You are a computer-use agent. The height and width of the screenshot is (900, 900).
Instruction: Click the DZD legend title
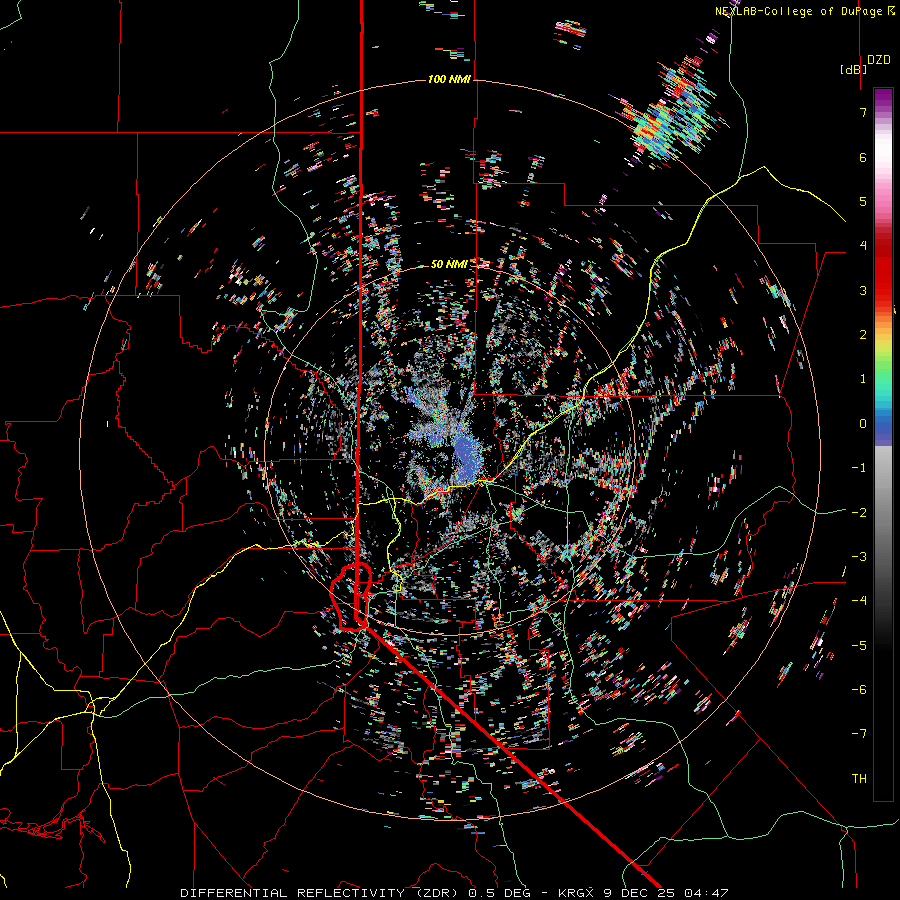[x=879, y=60]
